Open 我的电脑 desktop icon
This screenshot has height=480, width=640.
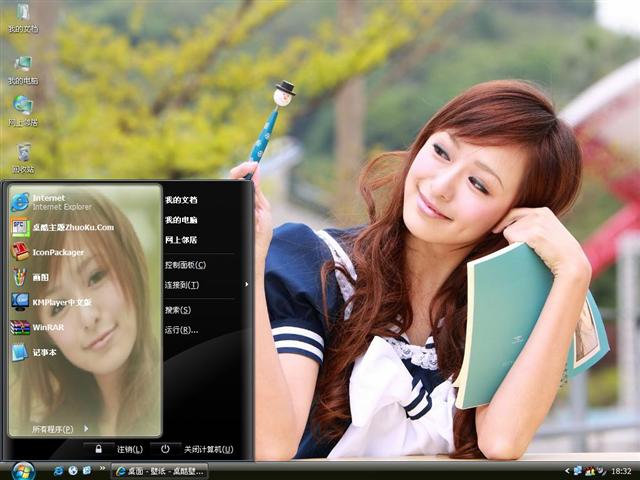23,70
